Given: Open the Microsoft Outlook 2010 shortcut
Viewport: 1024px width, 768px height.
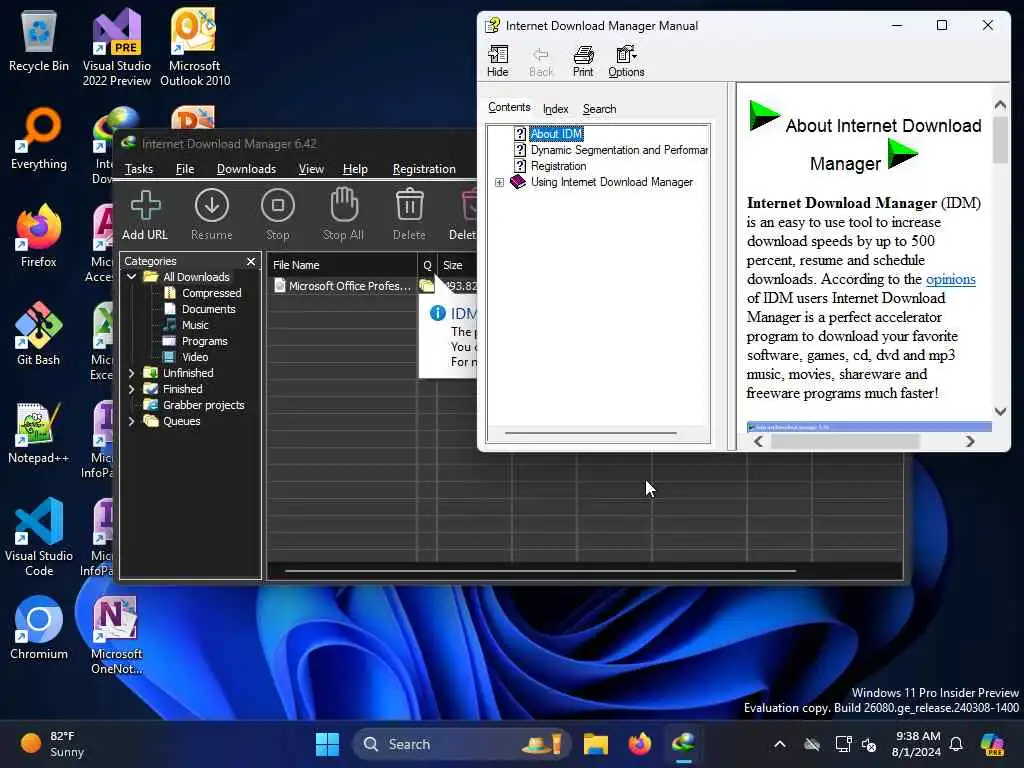Looking at the screenshot, I should pos(195,47).
